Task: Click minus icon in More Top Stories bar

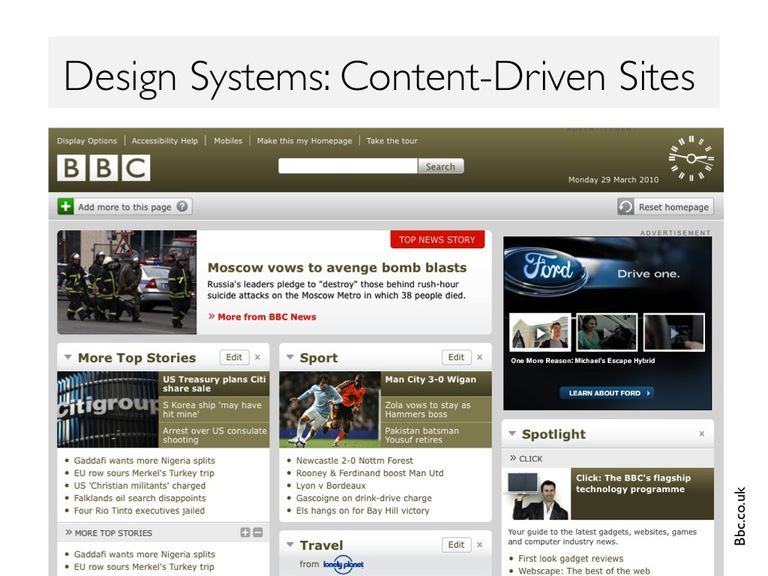Action: tap(258, 532)
